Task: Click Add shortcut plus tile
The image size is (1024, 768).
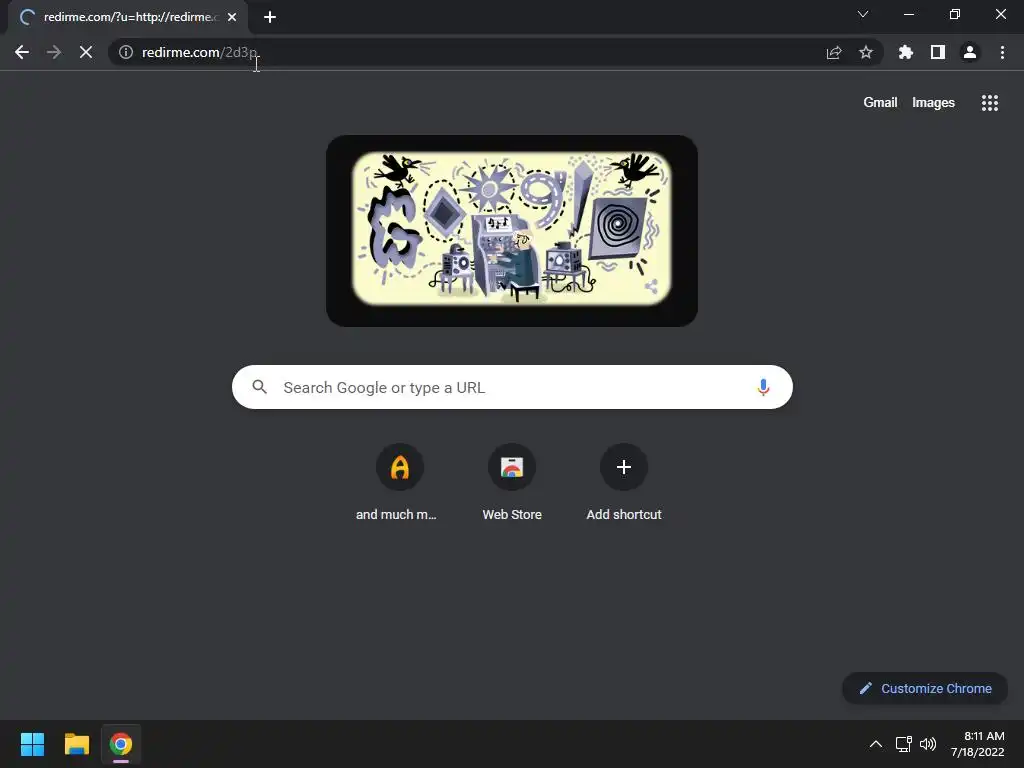Action: [x=624, y=483]
